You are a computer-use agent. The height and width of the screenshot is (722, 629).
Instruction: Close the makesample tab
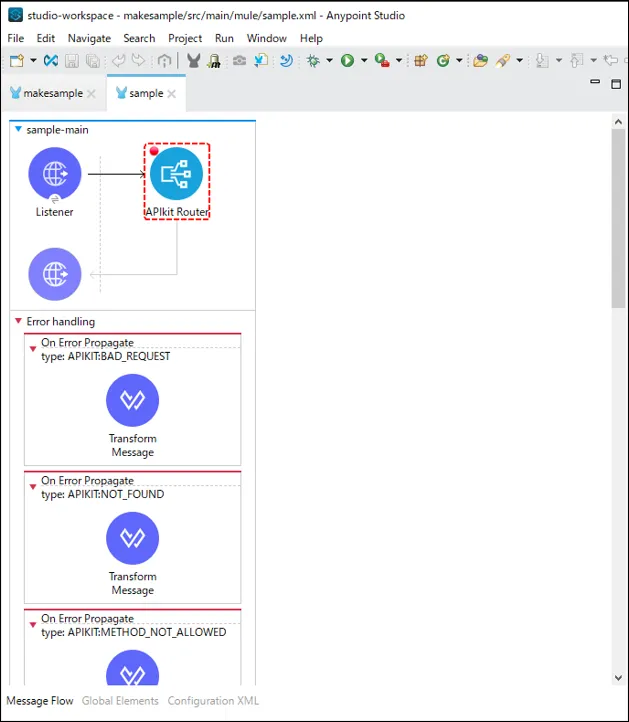pyautogui.click(x=91, y=94)
